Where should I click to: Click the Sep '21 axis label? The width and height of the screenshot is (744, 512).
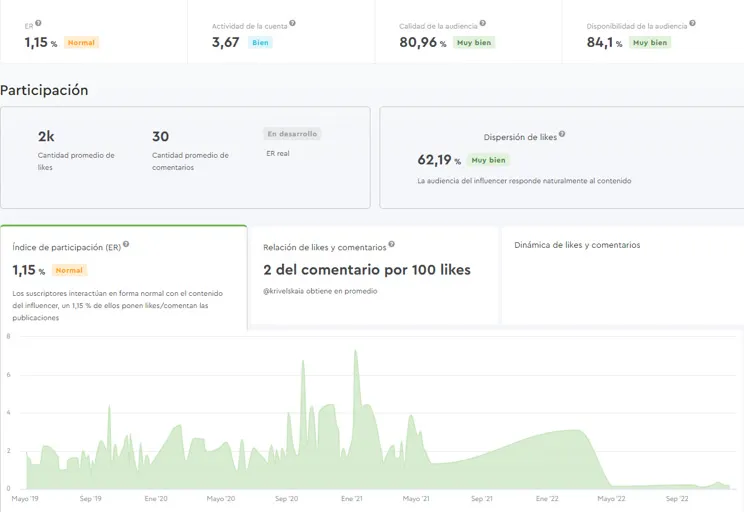tap(482, 499)
